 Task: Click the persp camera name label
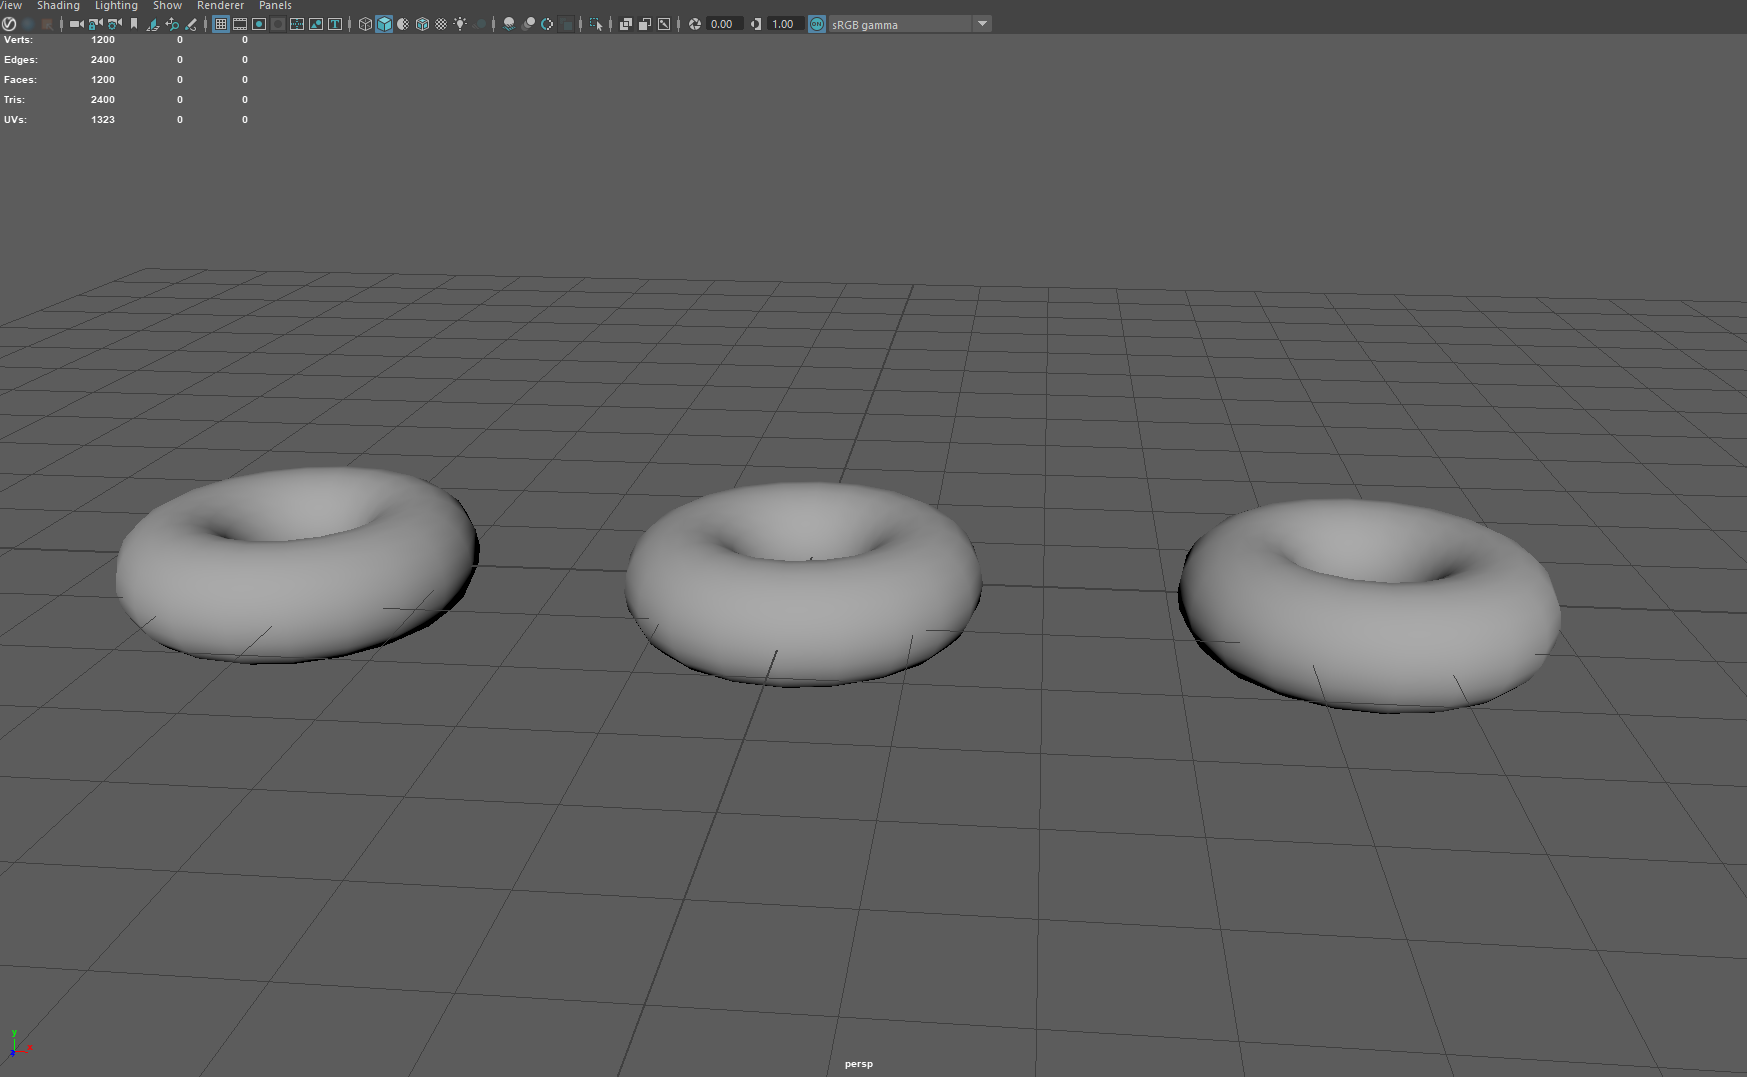(x=859, y=1064)
